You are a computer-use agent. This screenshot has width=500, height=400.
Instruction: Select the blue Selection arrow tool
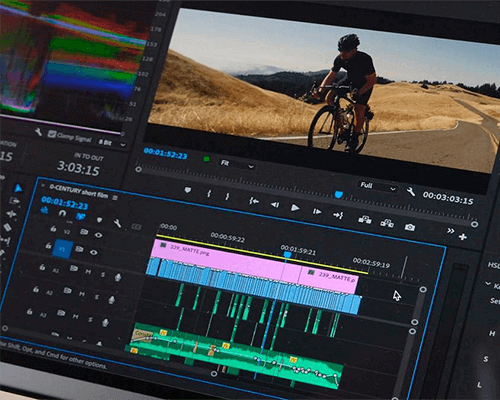[18, 189]
